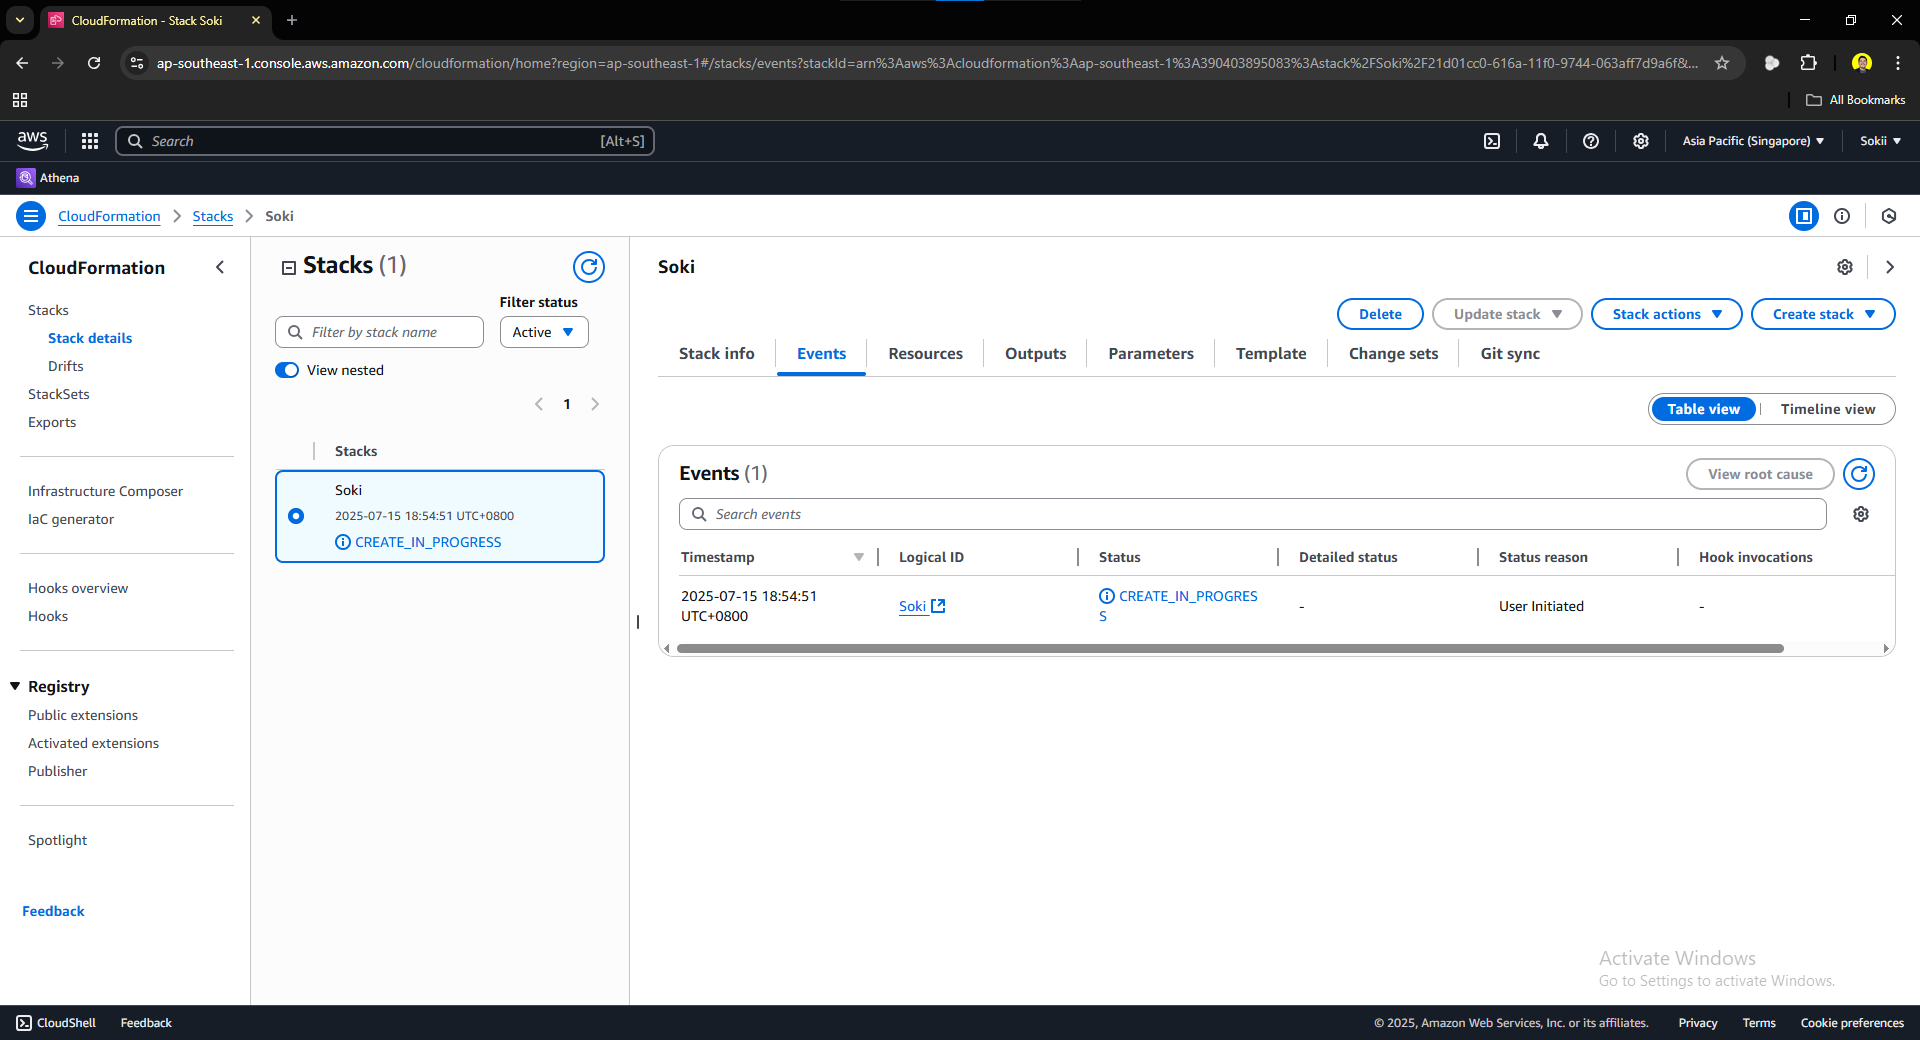The image size is (1920, 1040).
Task: Bookmark this page with the star icon
Action: coord(1722,63)
